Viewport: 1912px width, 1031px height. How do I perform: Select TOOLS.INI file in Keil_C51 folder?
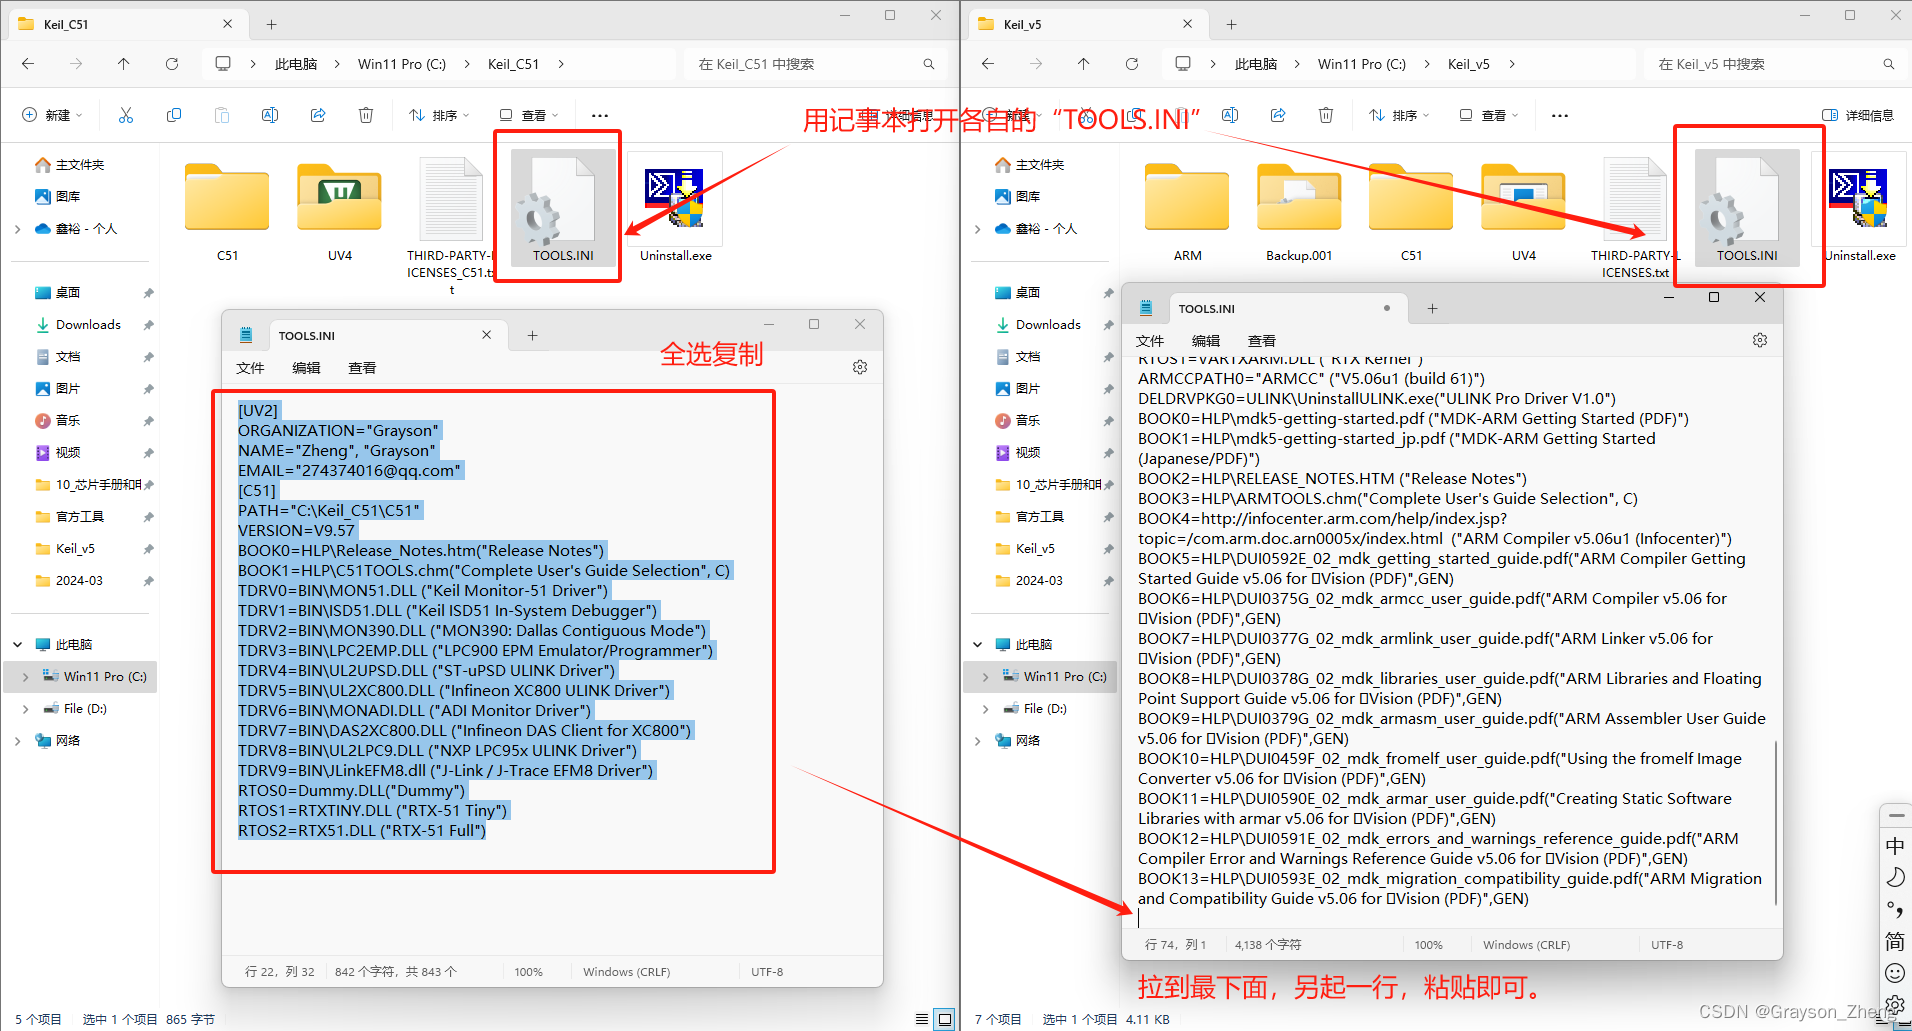(563, 208)
